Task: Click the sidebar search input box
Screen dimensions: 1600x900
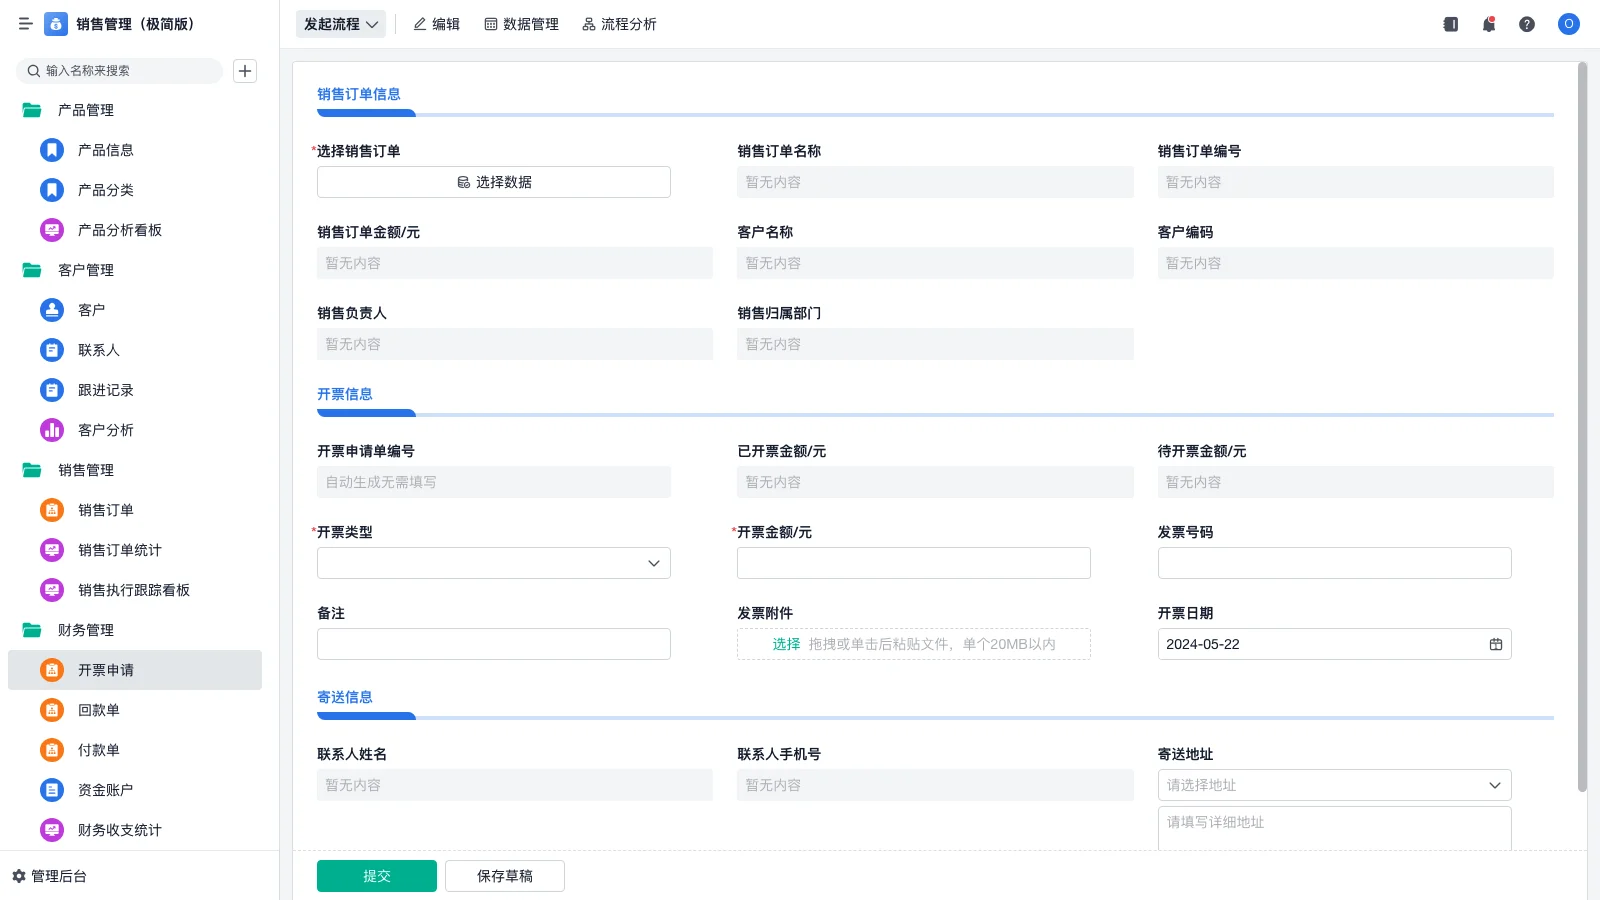Action: tap(120, 71)
